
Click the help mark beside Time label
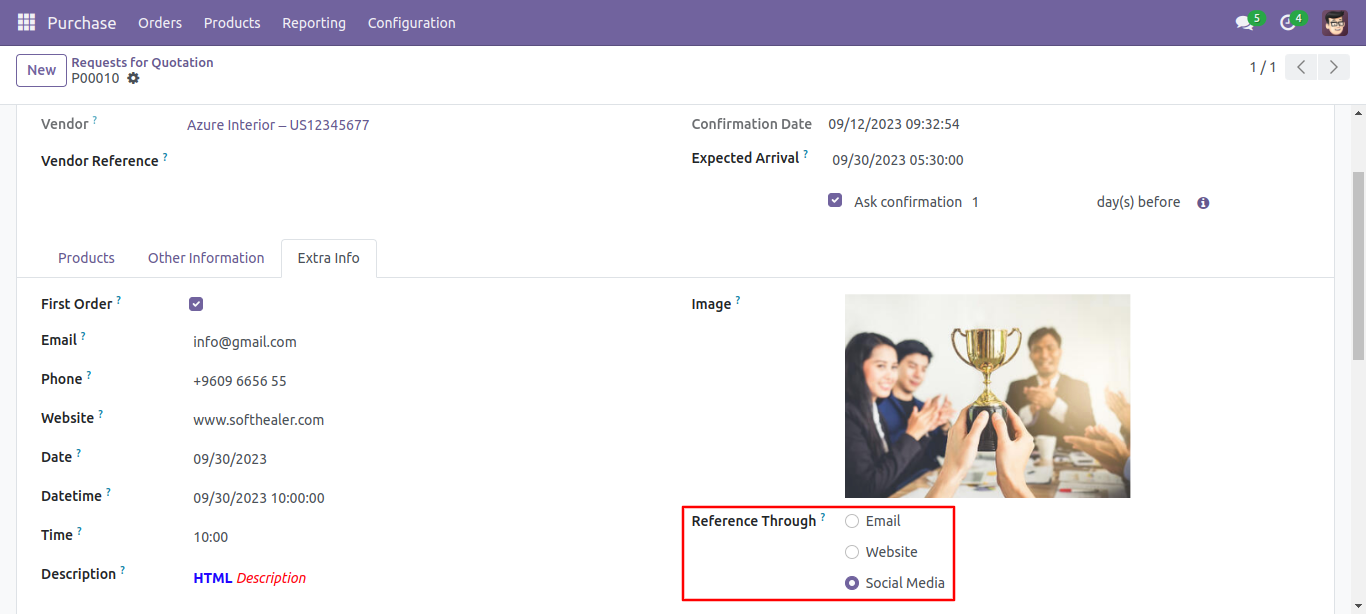tap(79, 531)
